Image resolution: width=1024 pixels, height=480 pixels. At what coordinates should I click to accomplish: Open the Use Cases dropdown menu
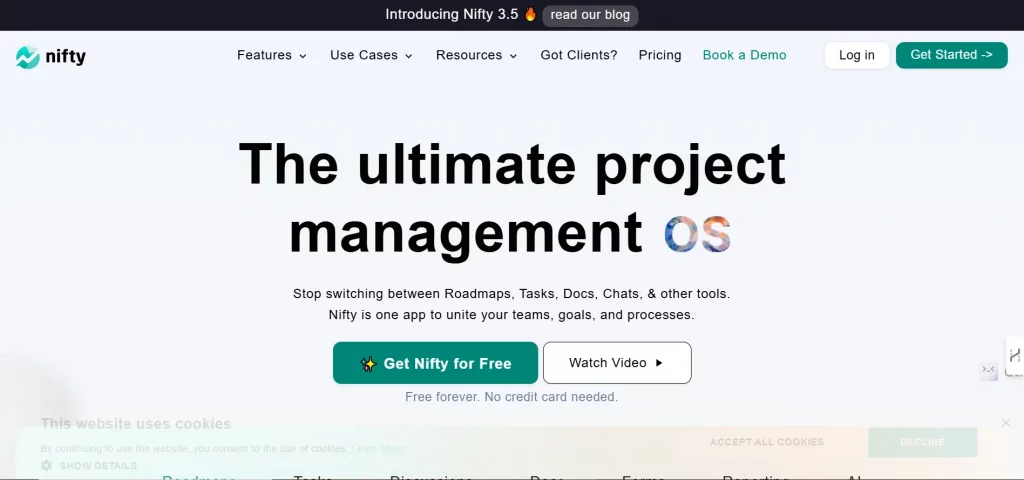(x=371, y=56)
